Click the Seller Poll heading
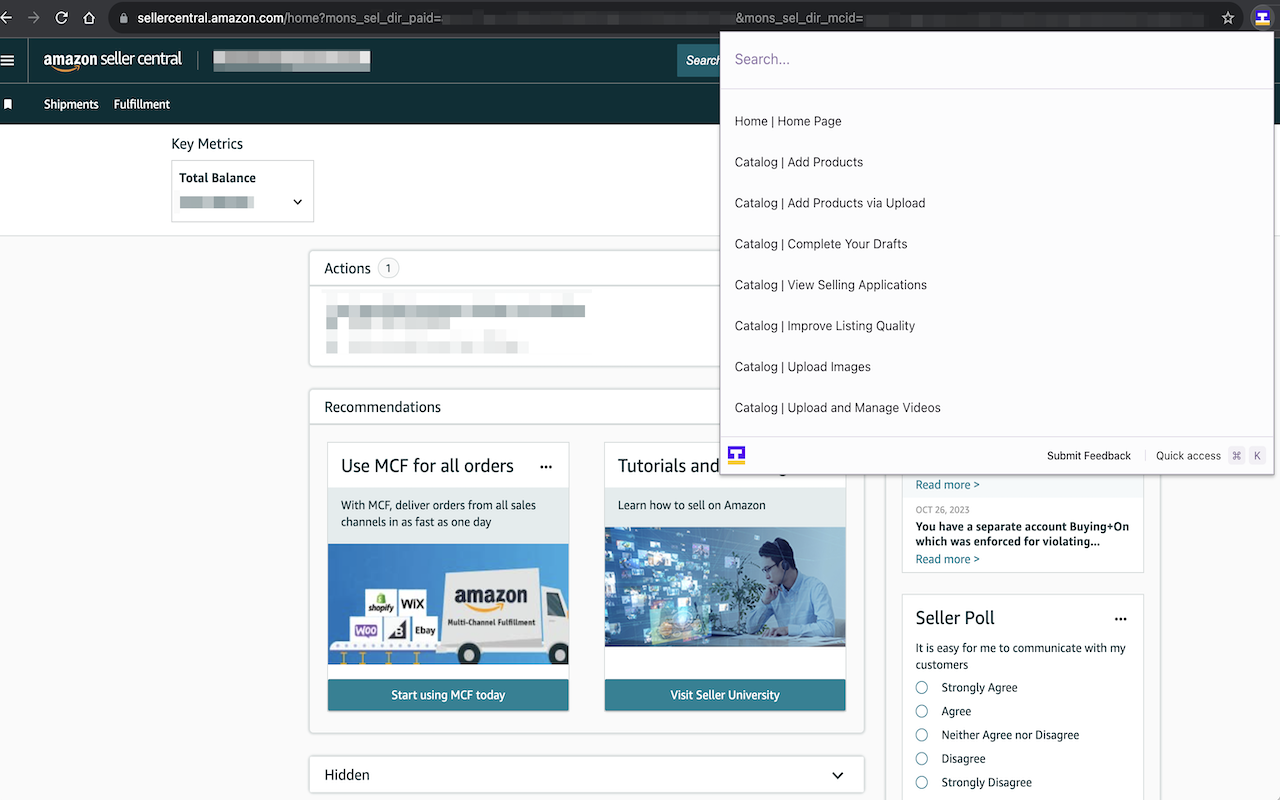 coord(955,618)
